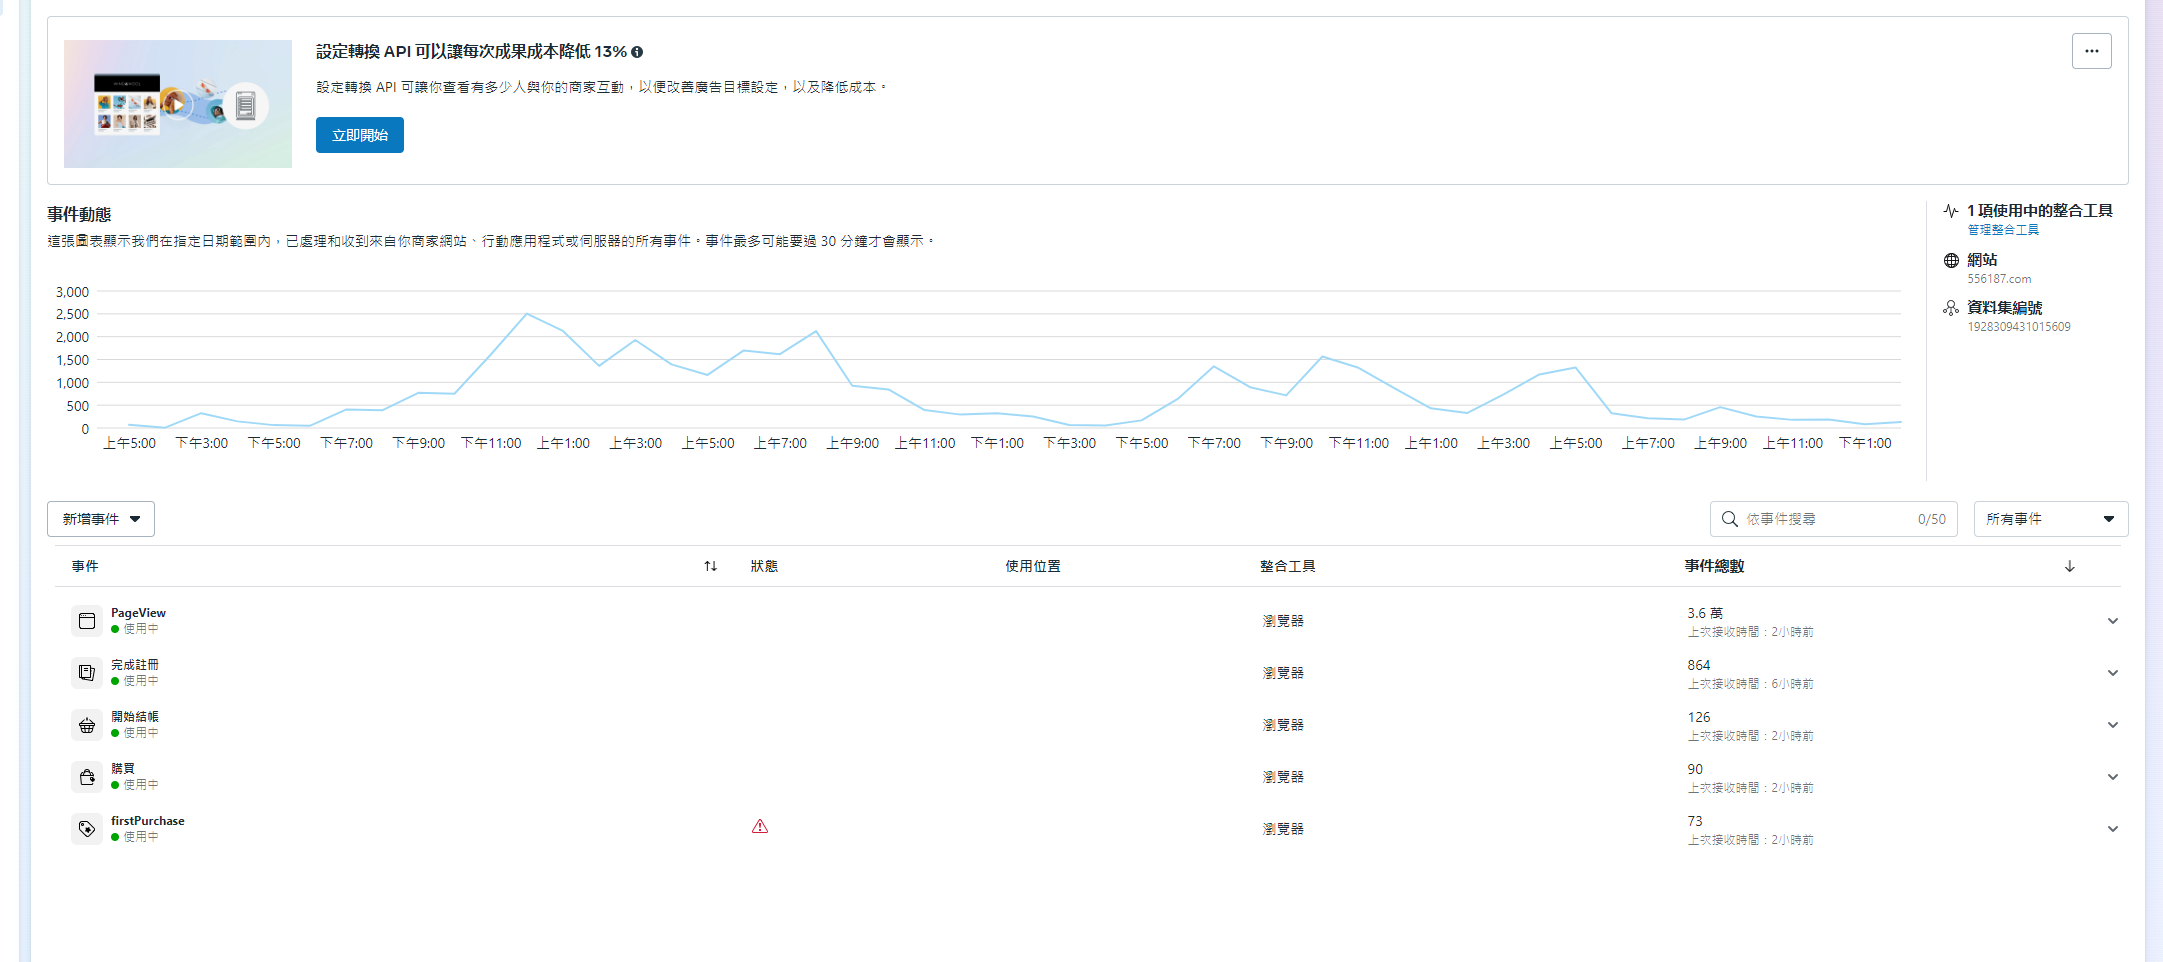The image size is (2163, 962).
Task: Click the firstPurchase red warning icon
Action: pos(760,827)
